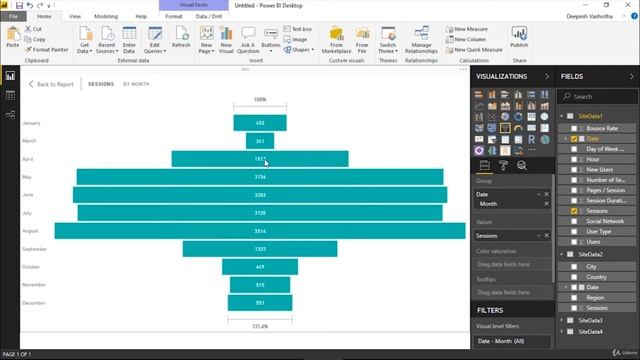Switch to Data view in sidebar

click(x=10, y=96)
